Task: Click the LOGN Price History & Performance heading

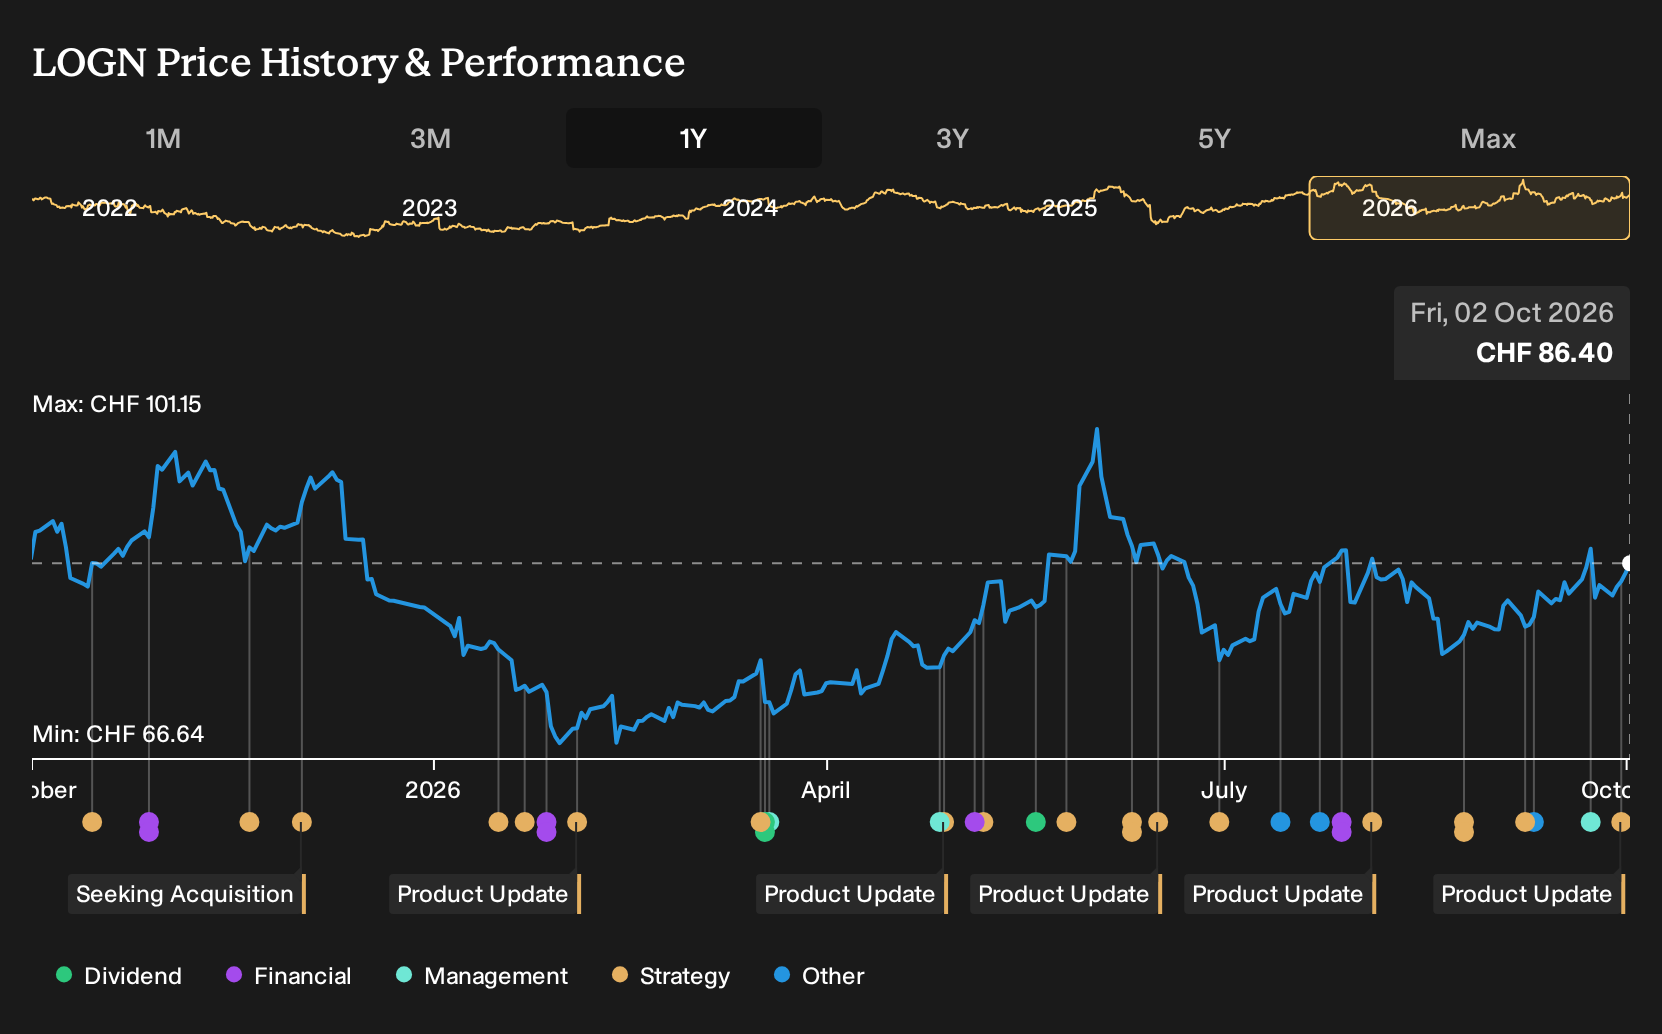Action: point(359,62)
